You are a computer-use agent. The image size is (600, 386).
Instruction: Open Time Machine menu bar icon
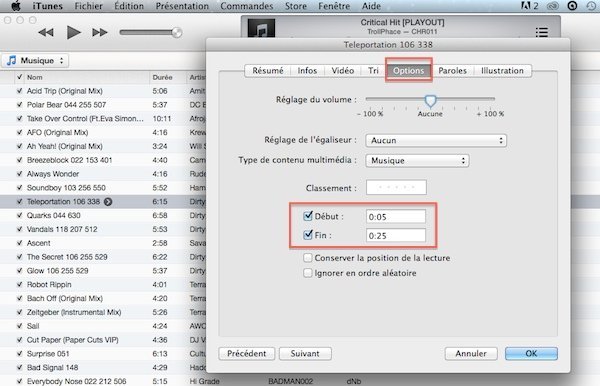590,6
